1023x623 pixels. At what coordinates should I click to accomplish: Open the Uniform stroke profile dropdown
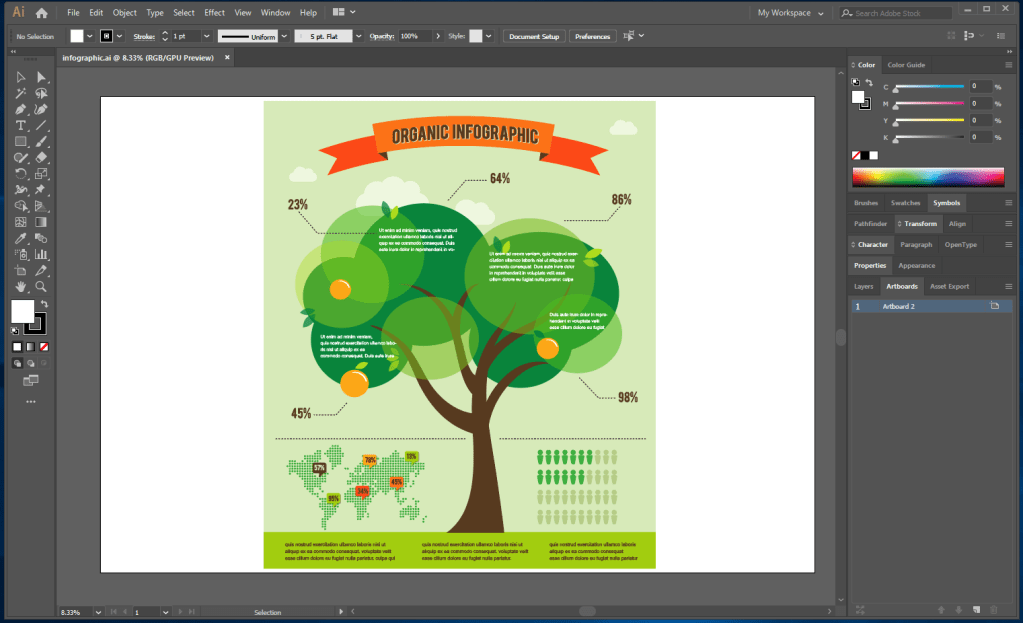tap(286, 36)
